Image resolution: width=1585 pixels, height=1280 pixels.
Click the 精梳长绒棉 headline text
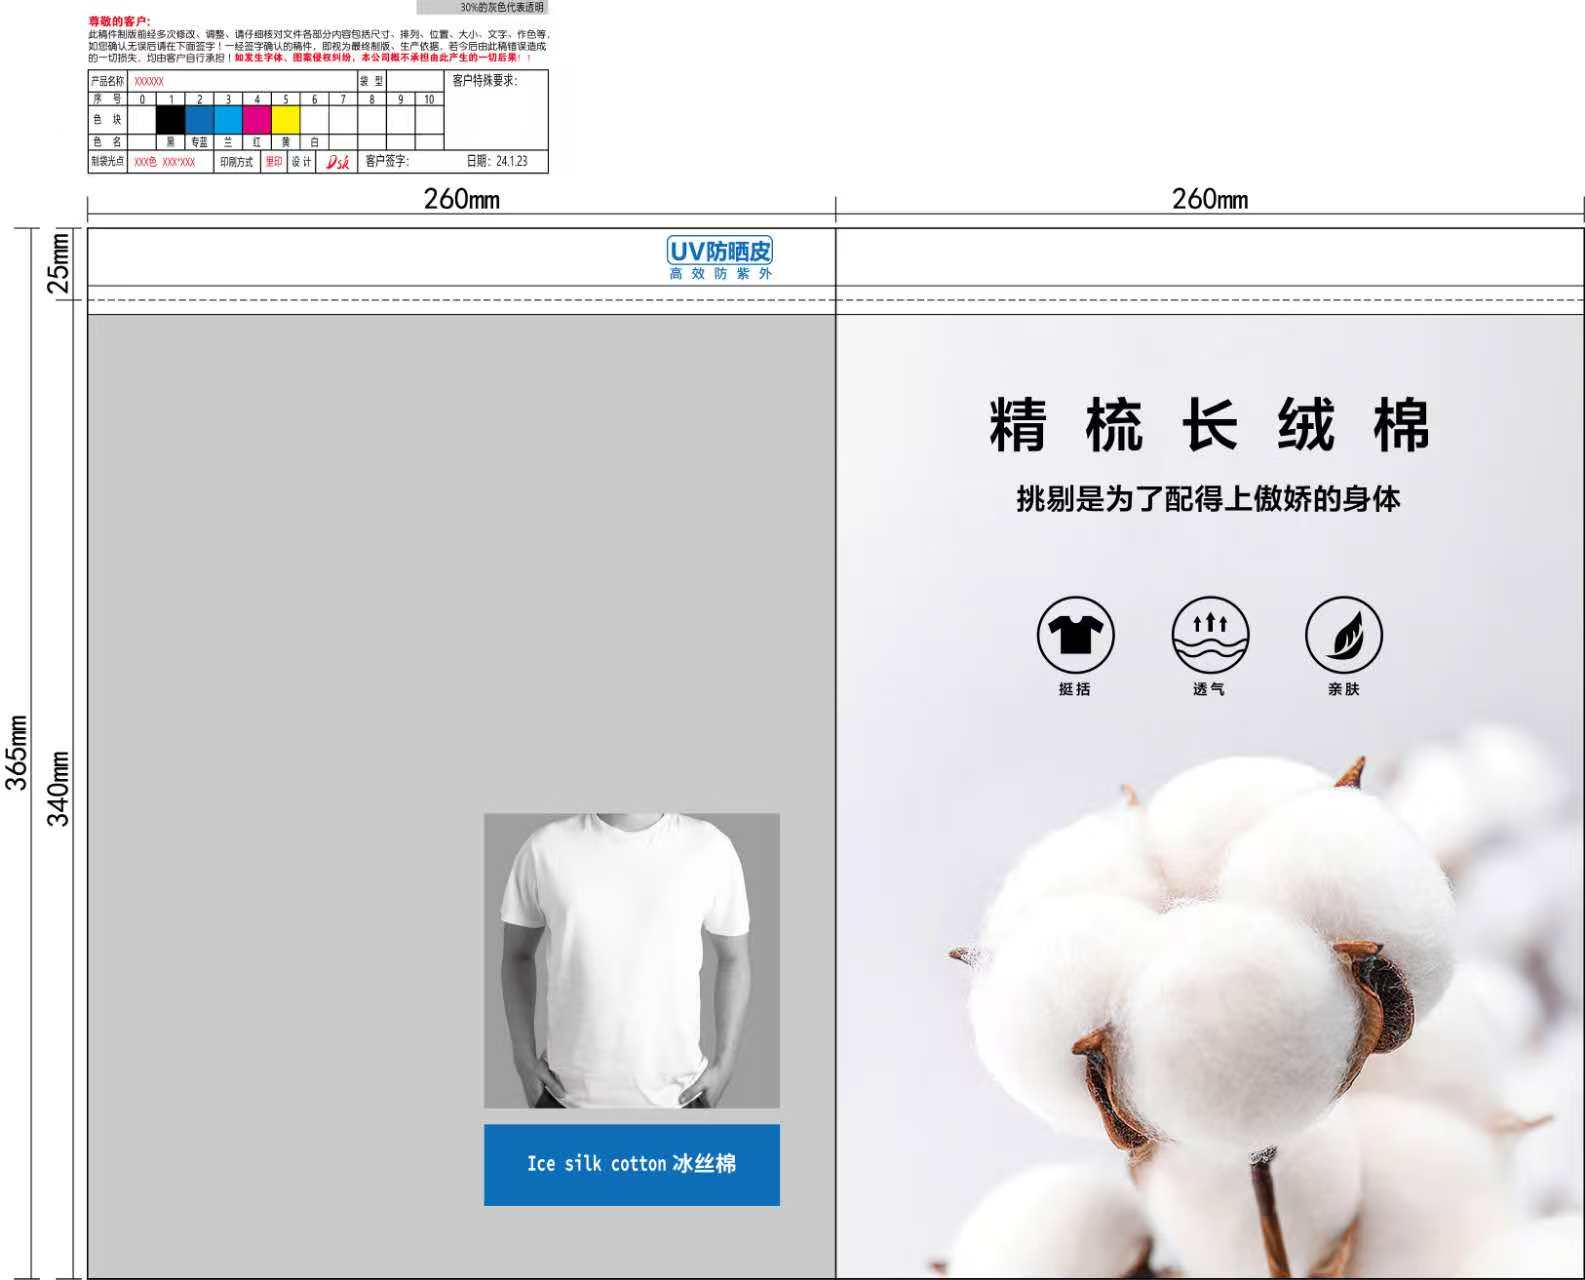(1209, 425)
